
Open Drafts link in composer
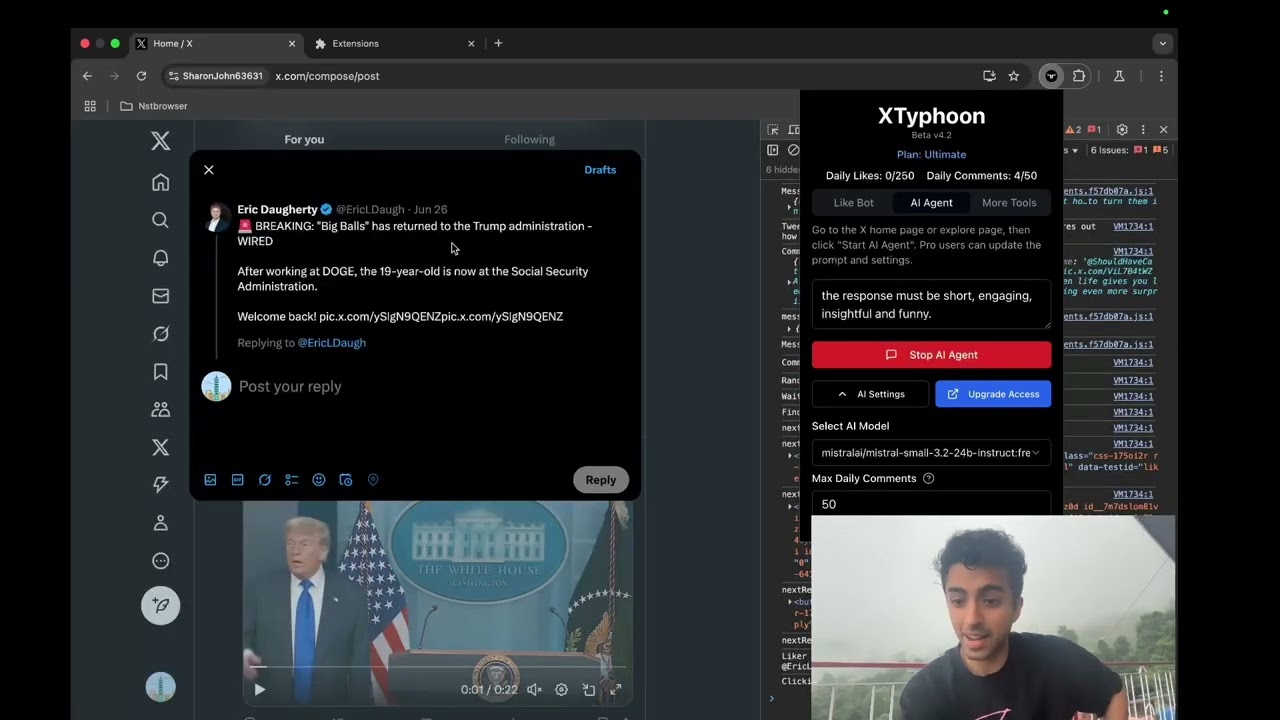tap(600, 170)
